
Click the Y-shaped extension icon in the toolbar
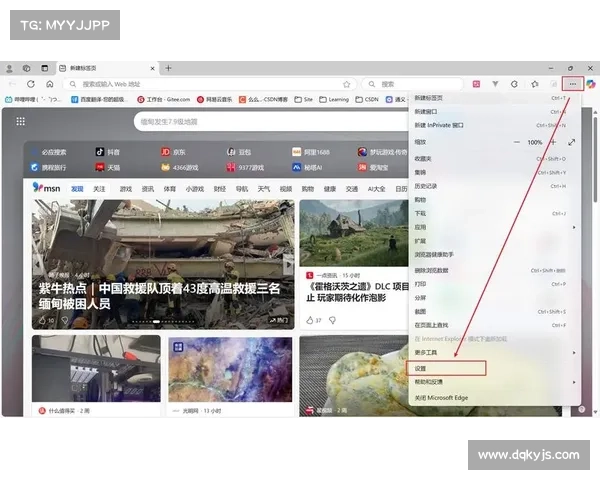coord(495,84)
